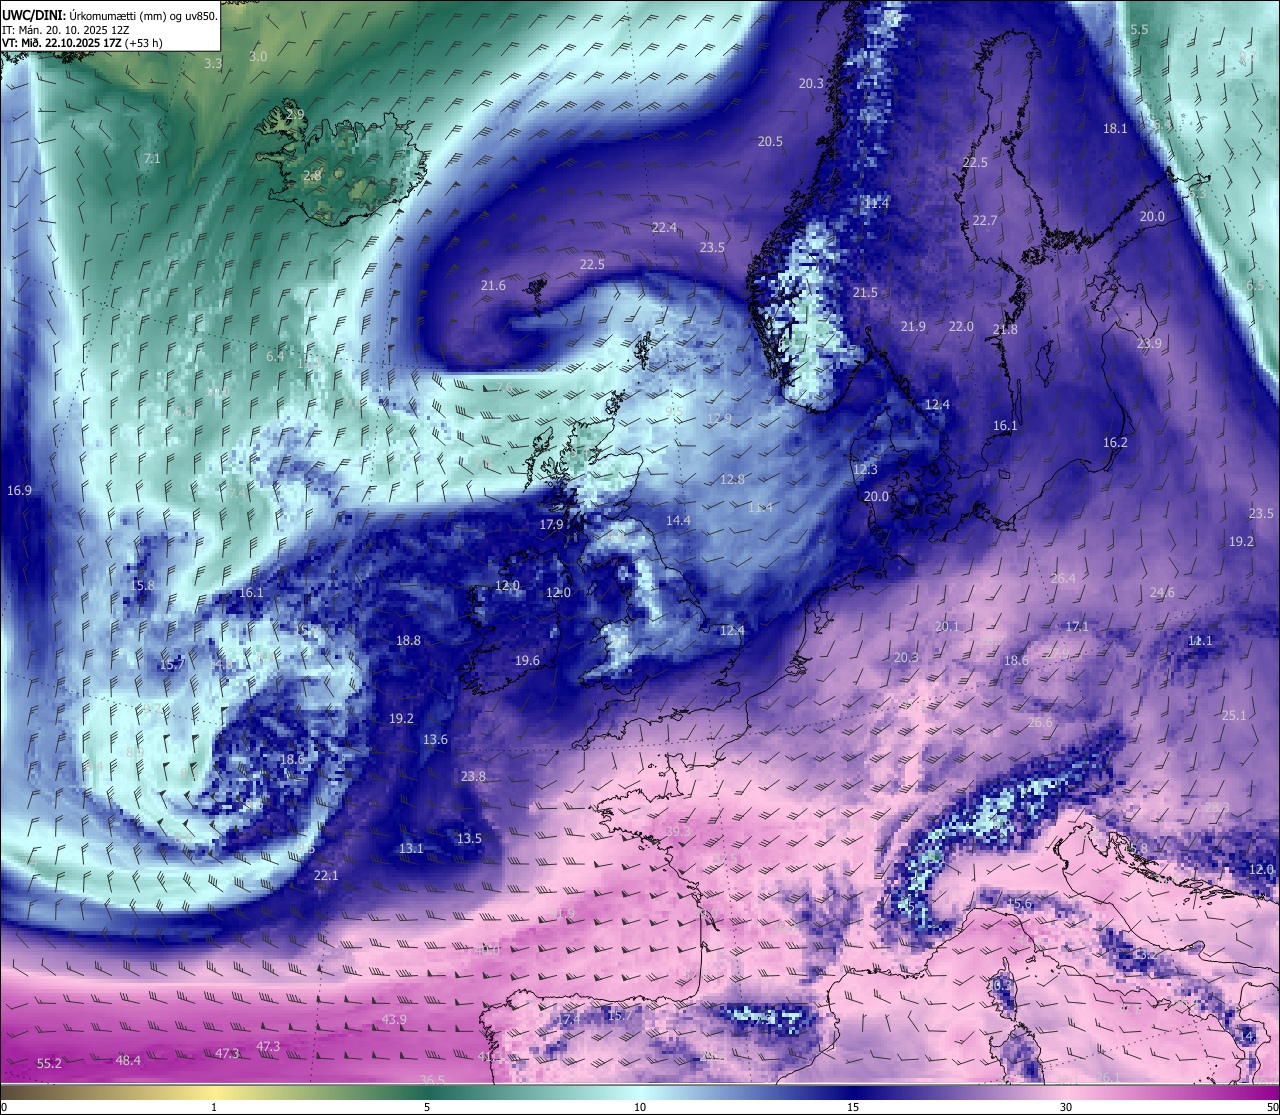Click the '18.8' map value
This screenshot has width=1280, height=1115.
pyautogui.click(x=408, y=641)
